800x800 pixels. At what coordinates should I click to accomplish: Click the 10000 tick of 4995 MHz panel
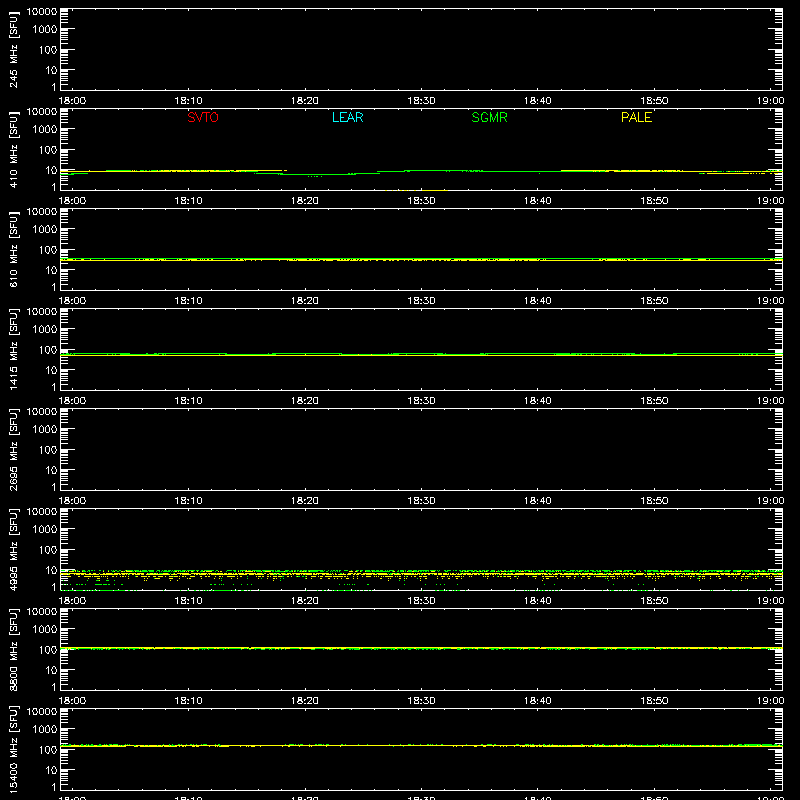(42, 512)
